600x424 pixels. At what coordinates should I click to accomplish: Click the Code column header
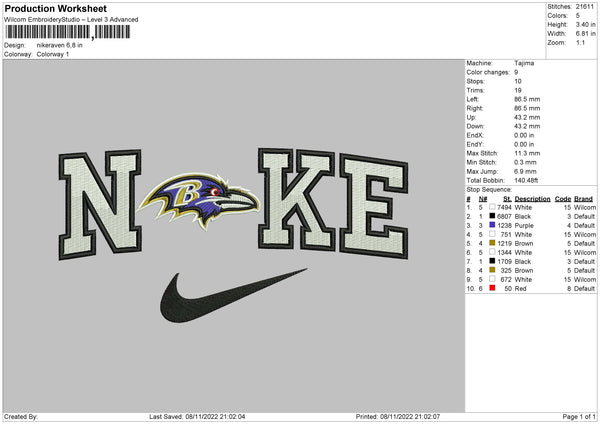[x=562, y=199]
